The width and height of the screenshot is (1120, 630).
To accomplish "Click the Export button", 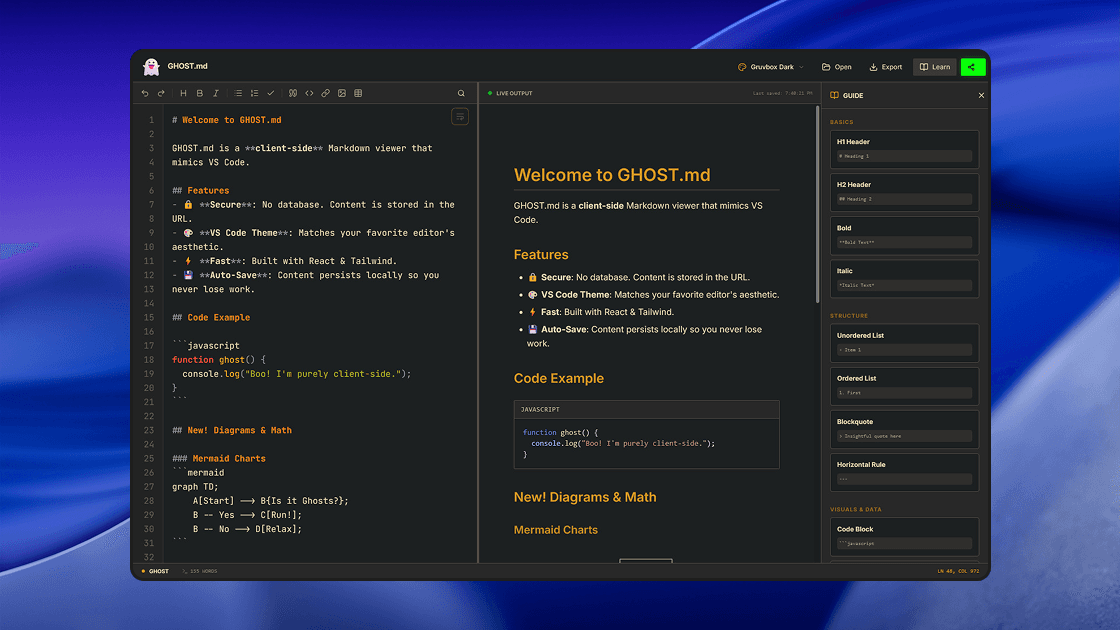I will coord(886,67).
